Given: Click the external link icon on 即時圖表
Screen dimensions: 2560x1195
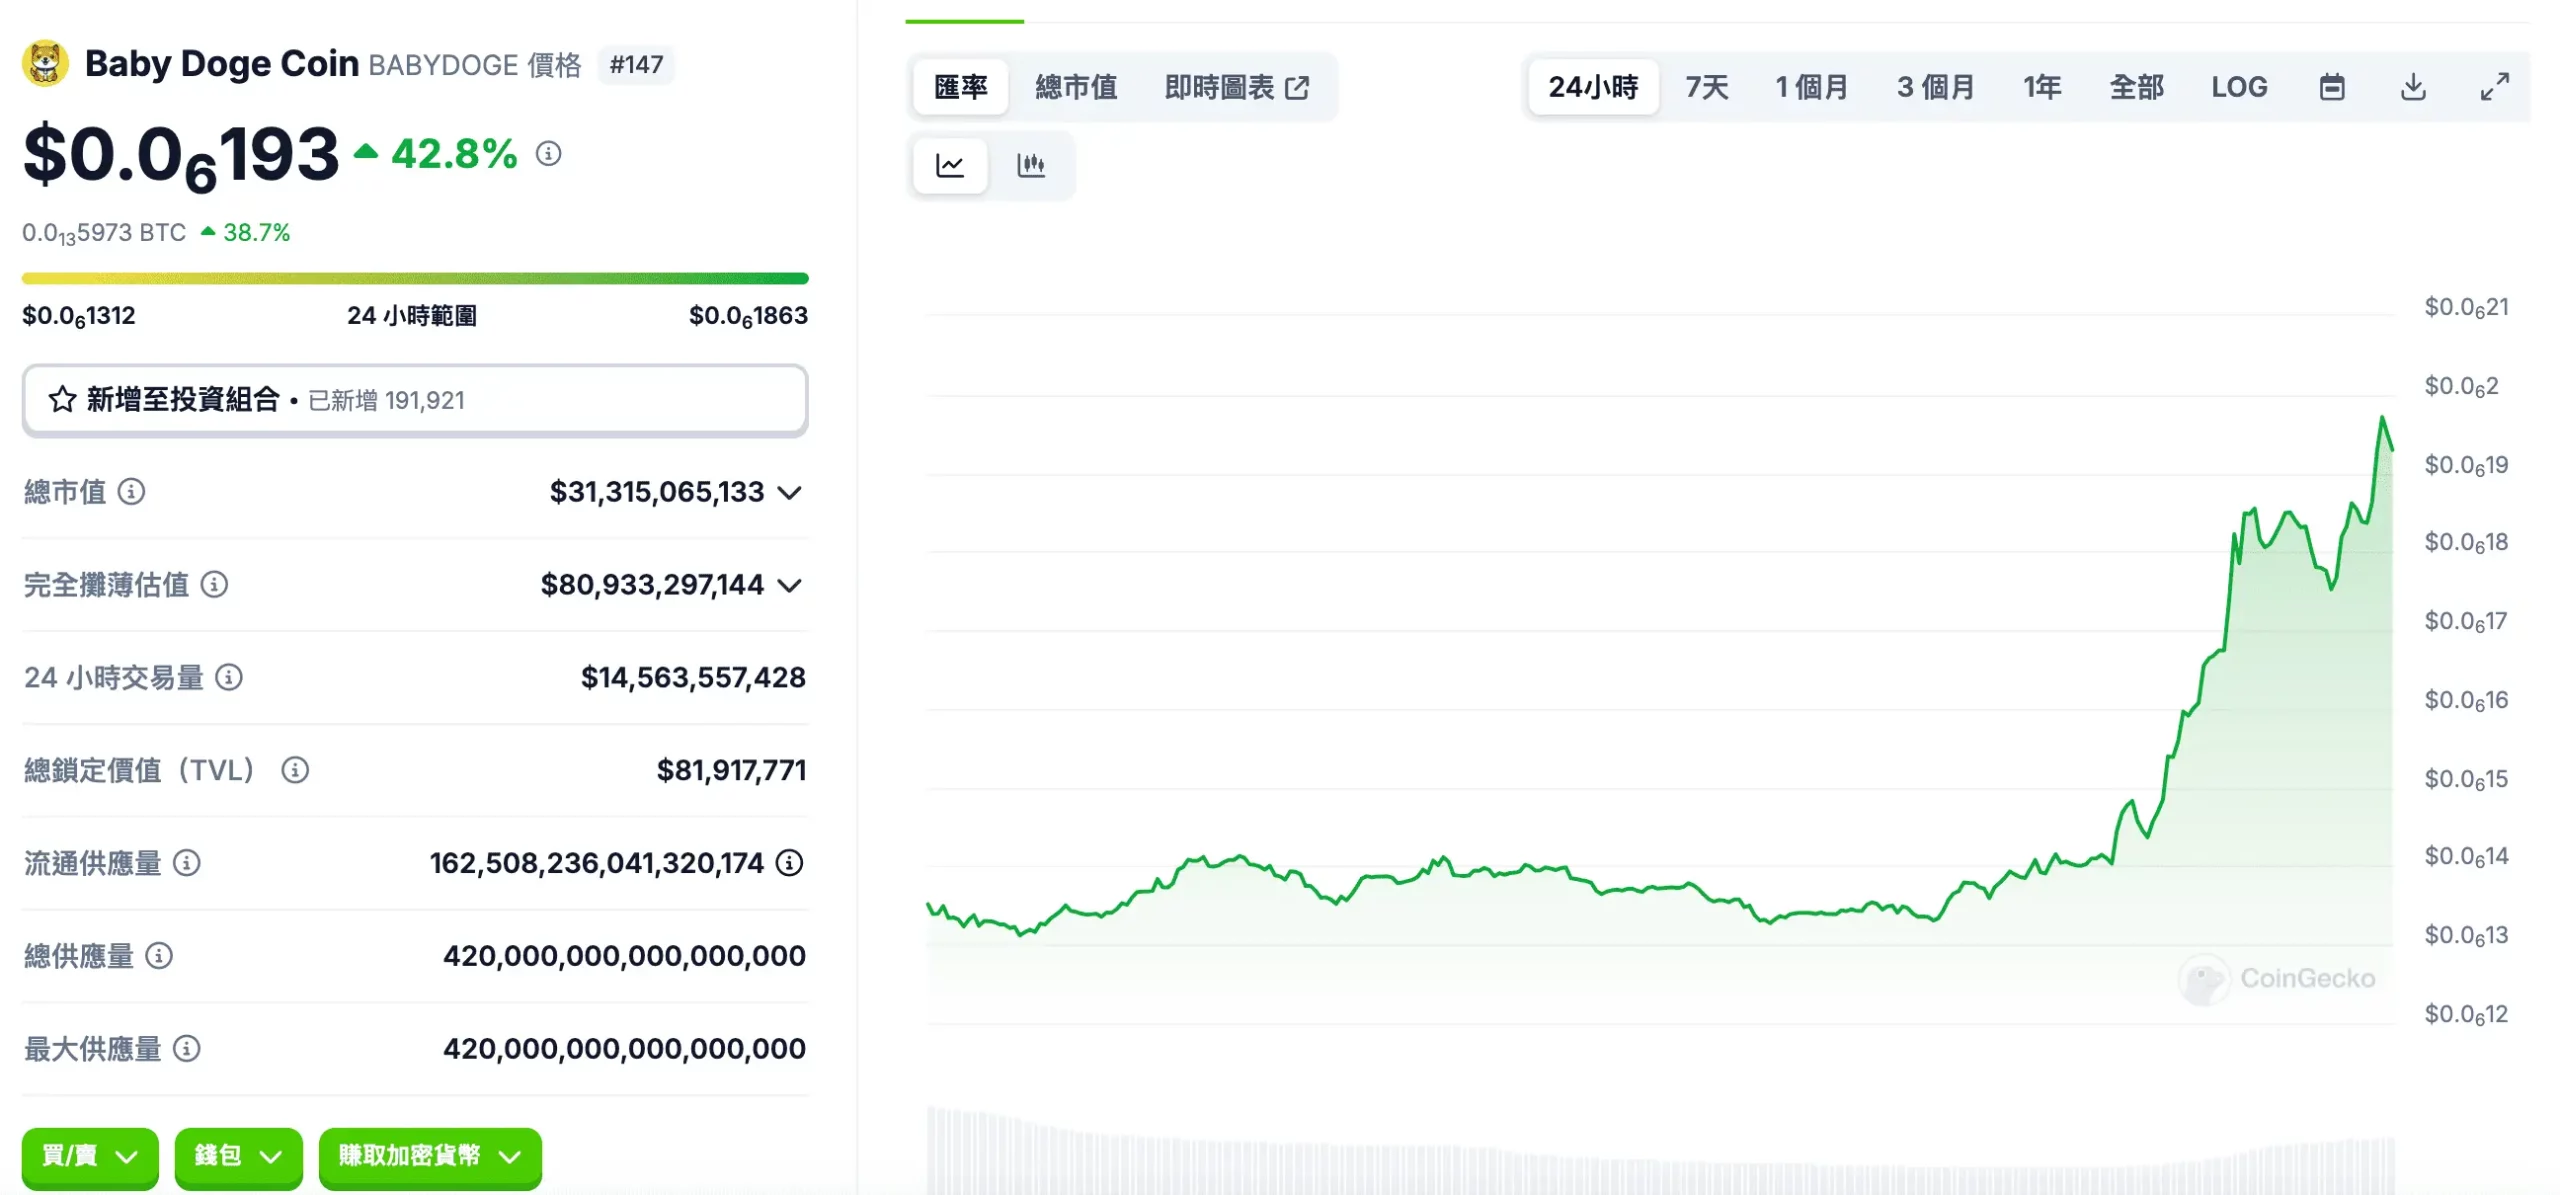Looking at the screenshot, I should (1297, 88).
